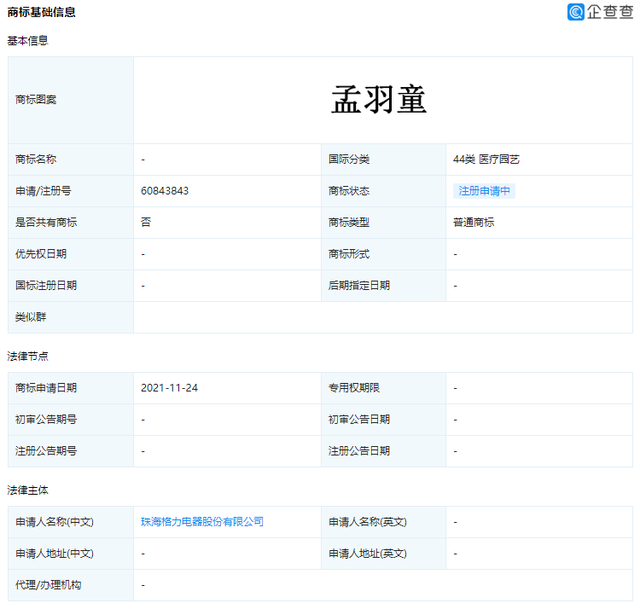
Task: Click the 国际分类 label cell
Action: point(349,159)
